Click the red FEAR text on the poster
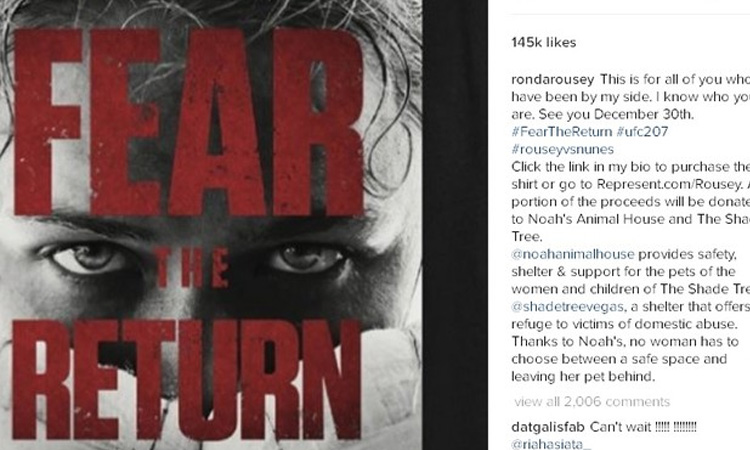 point(189,122)
